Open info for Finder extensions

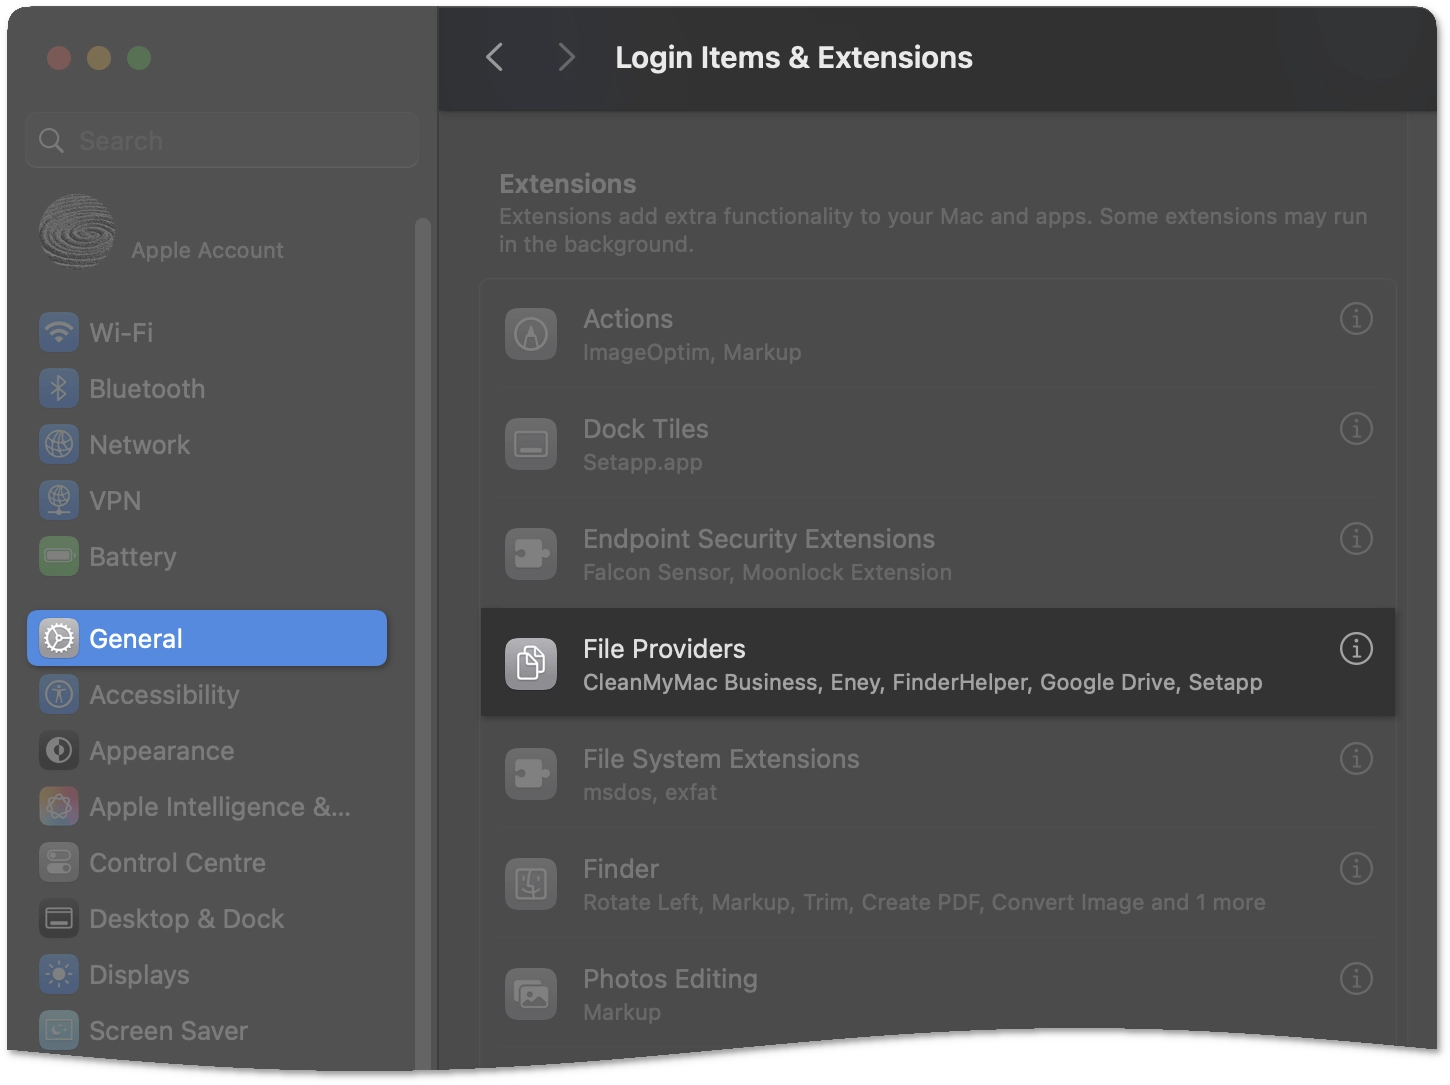(x=1355, y=869)
